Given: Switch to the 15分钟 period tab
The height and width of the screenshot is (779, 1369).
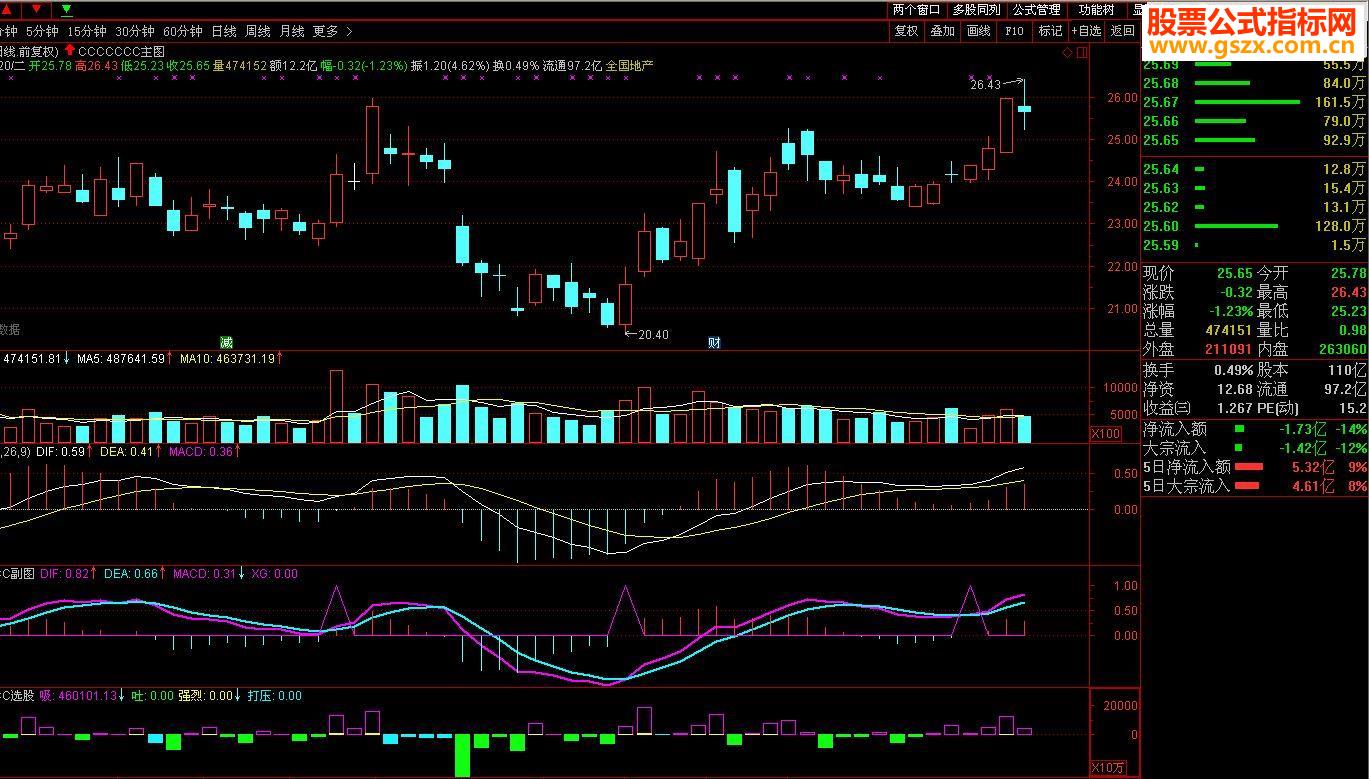Looking at the screenshot, I should coord(87,31).
